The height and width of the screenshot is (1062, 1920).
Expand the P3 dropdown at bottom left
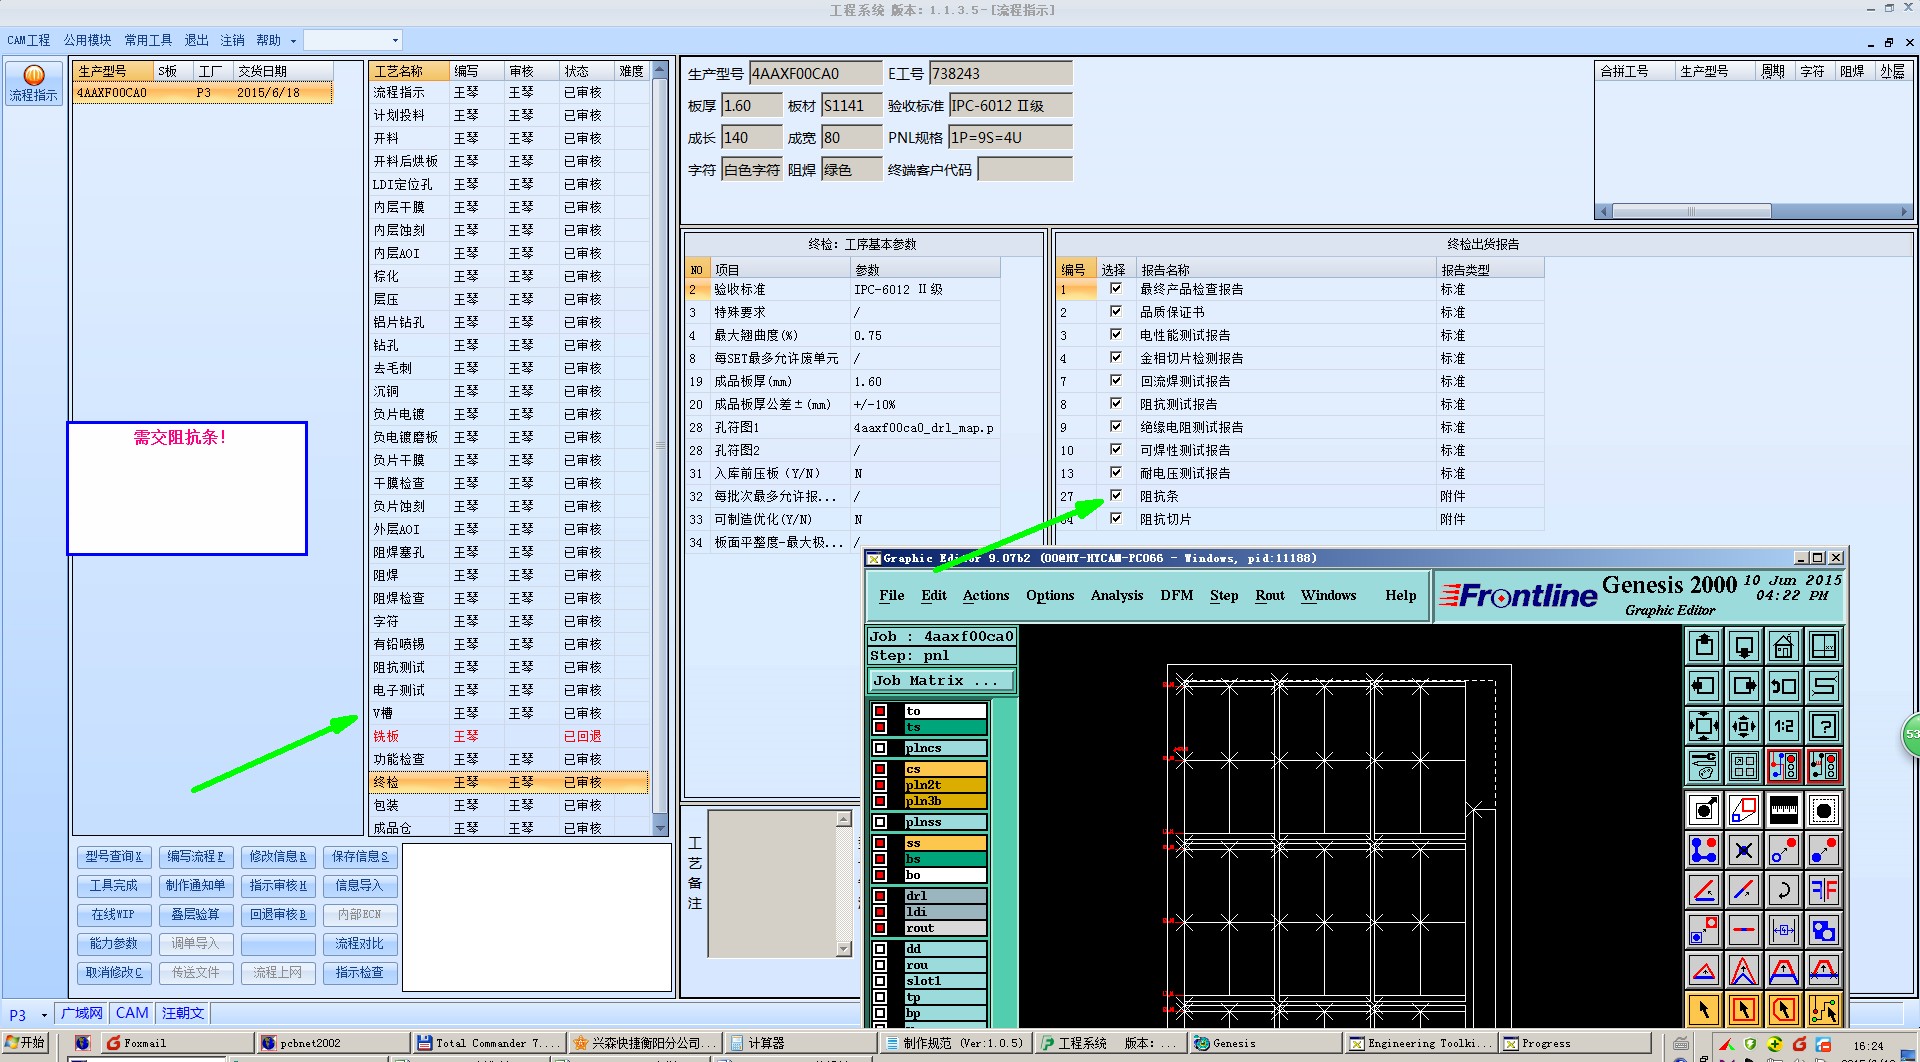(x=44, y=1015)
